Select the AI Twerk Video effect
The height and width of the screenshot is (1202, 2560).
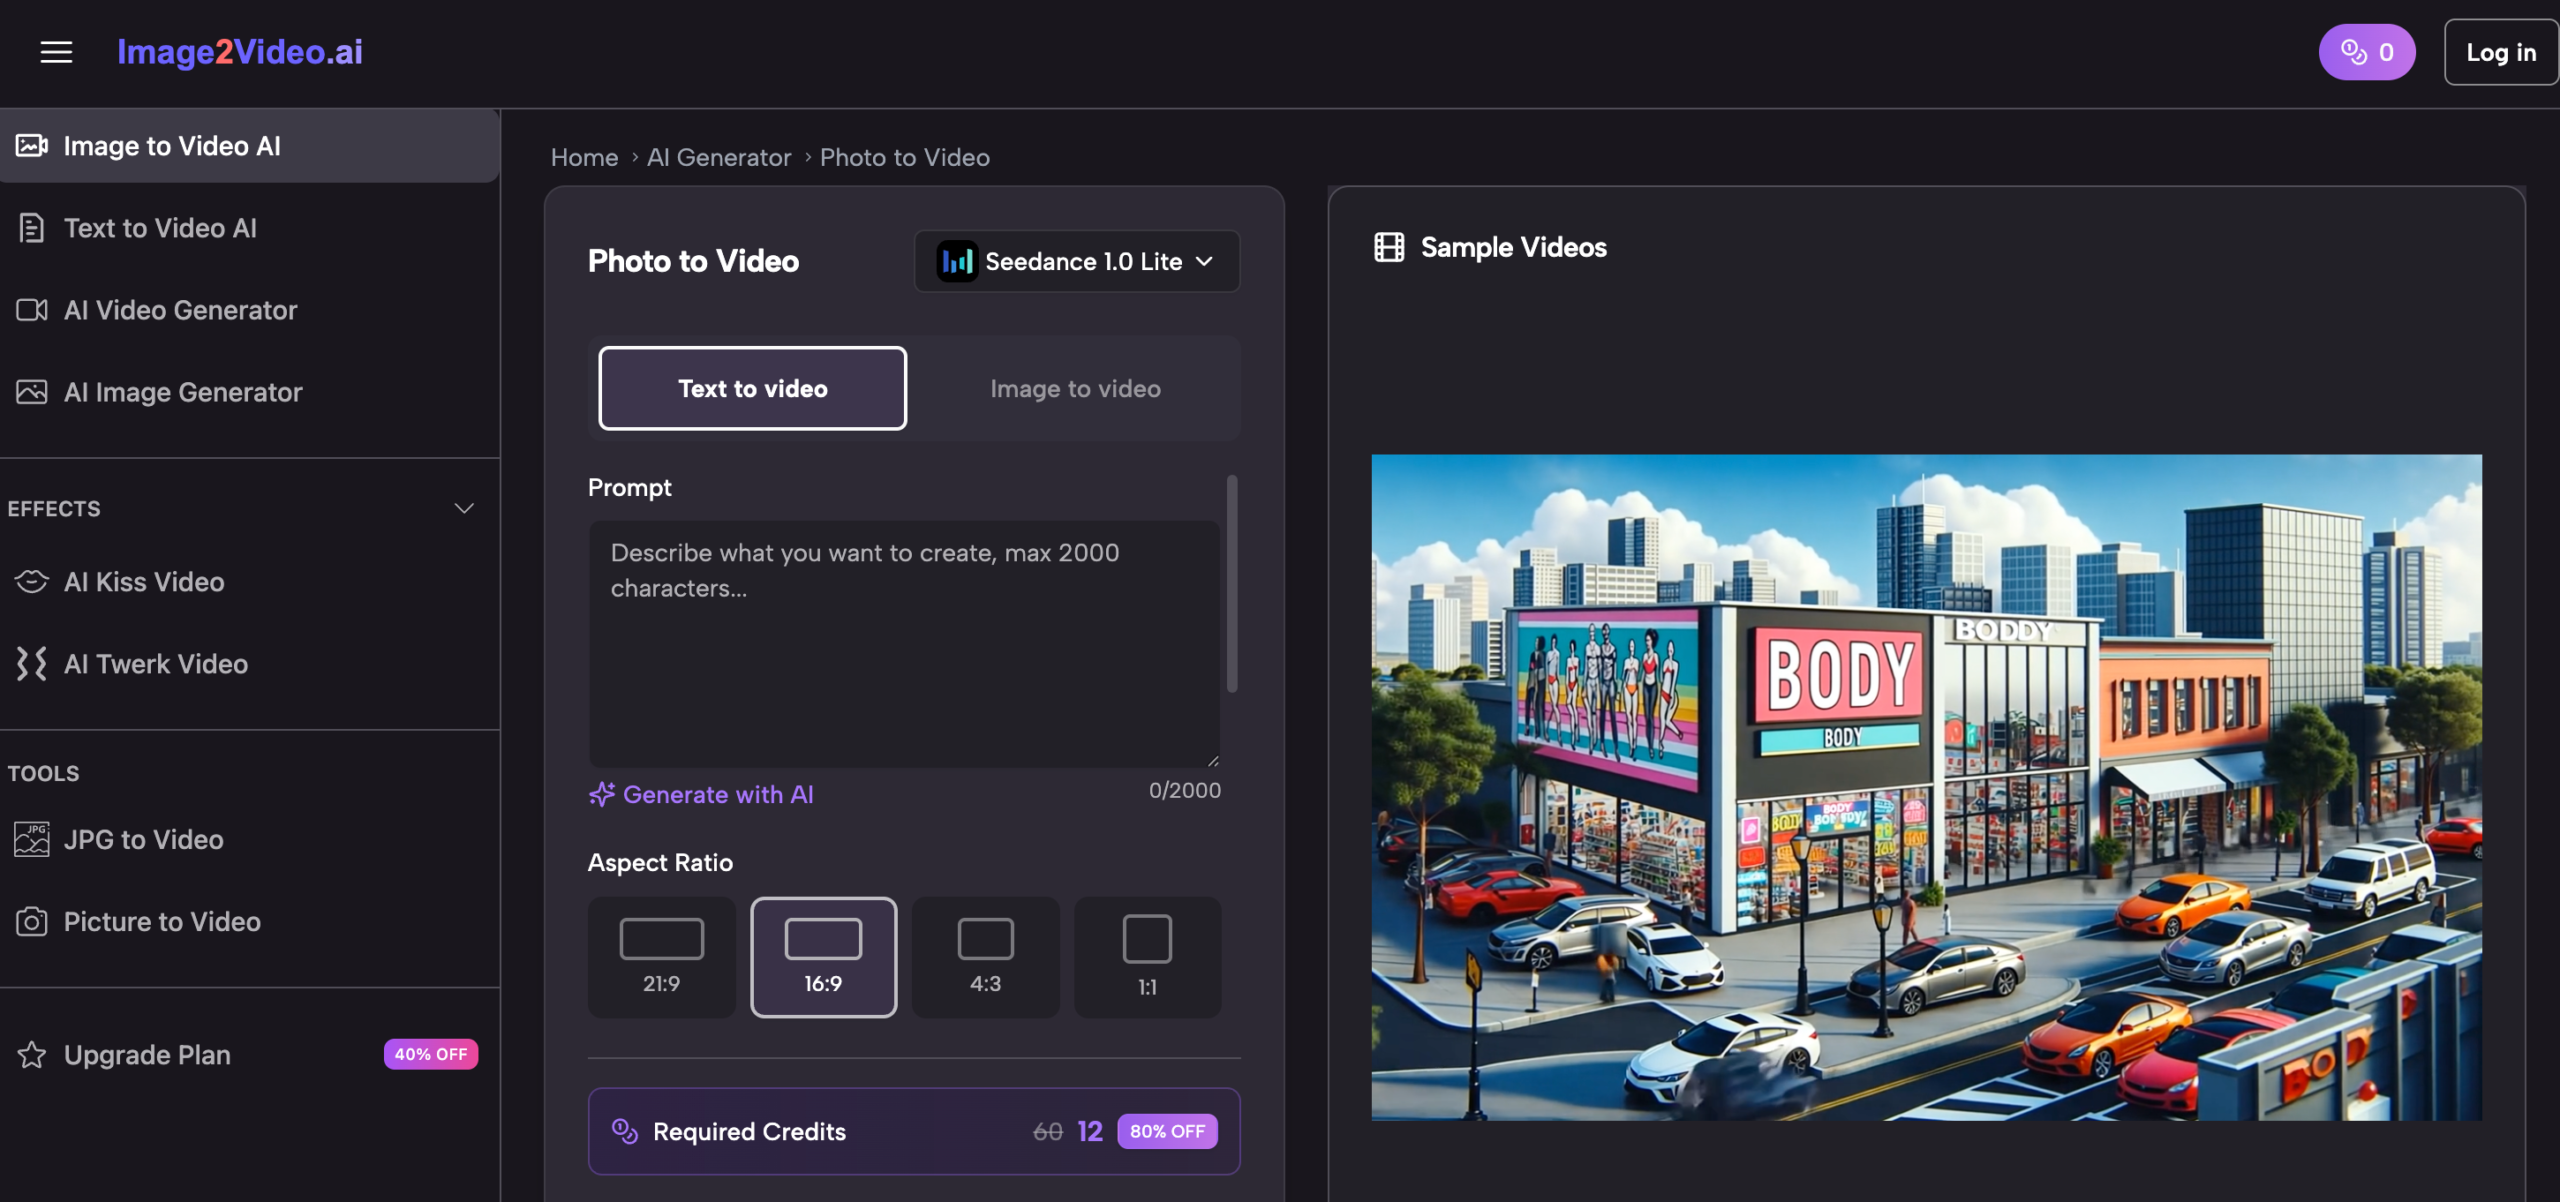coord(155,664)
